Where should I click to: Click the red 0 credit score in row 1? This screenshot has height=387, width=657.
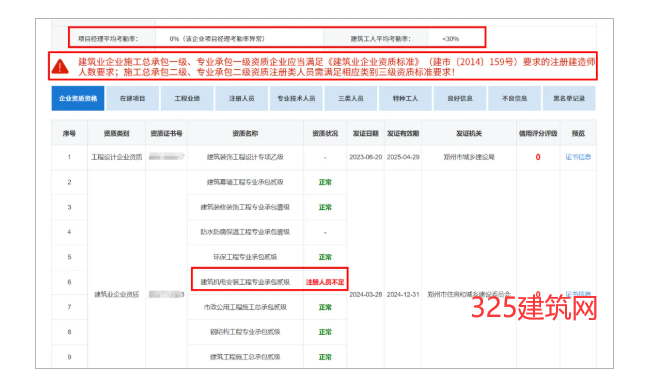click(538, 157)
